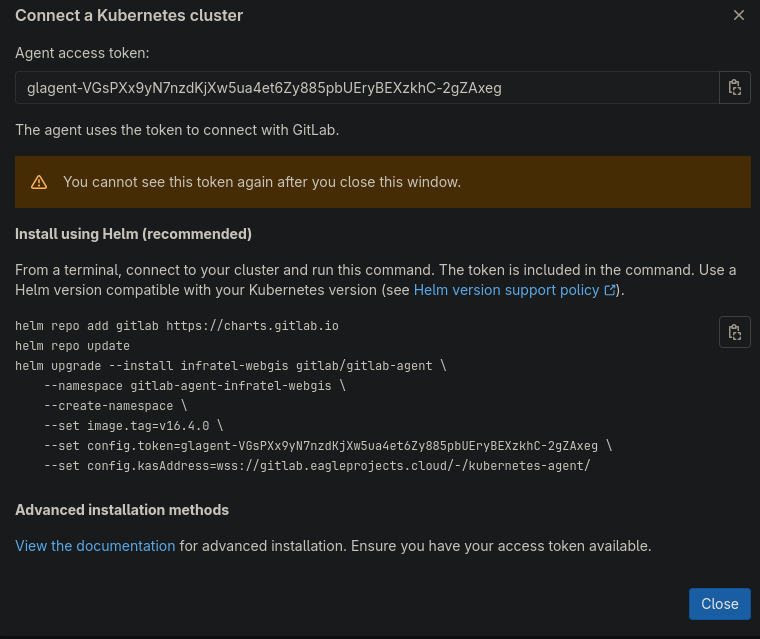Click the warning triangle icon in the alert
This screenshot has width=760, height=639.
39,182
